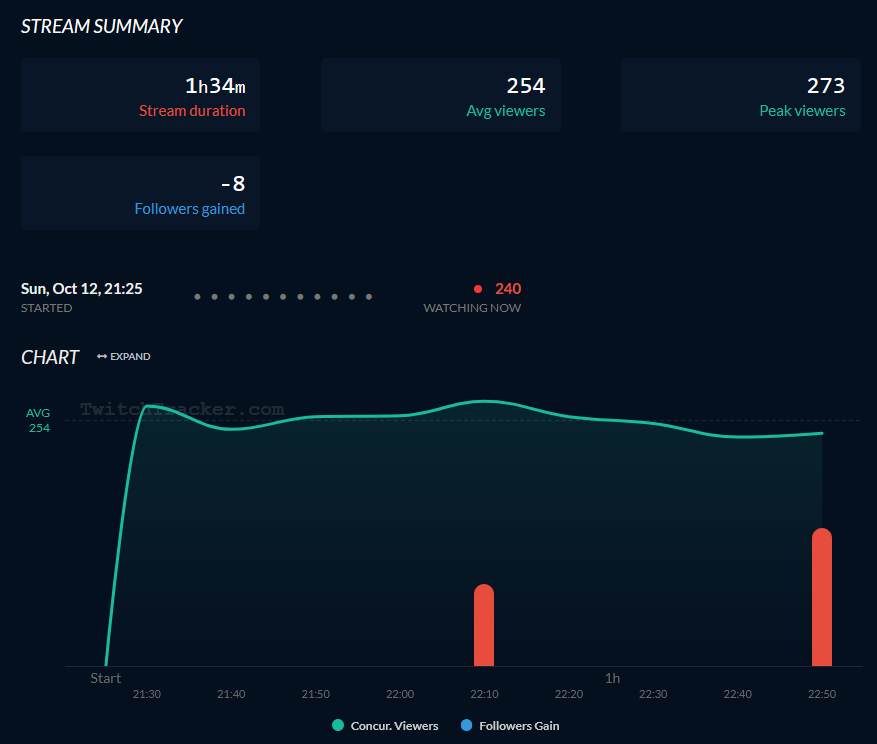Click the STREAM SUMMARY heading
Screen dimensions: 877x744
[x=101, y=26]
